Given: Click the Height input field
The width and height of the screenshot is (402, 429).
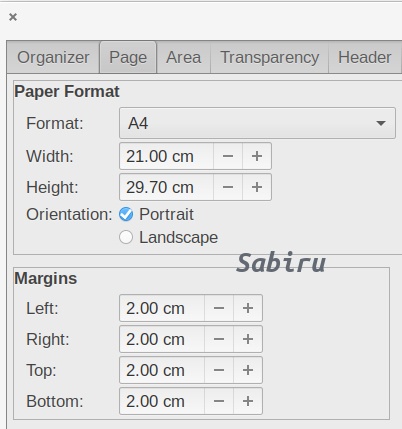Looking at the screenshot, I should click(166, 187).
